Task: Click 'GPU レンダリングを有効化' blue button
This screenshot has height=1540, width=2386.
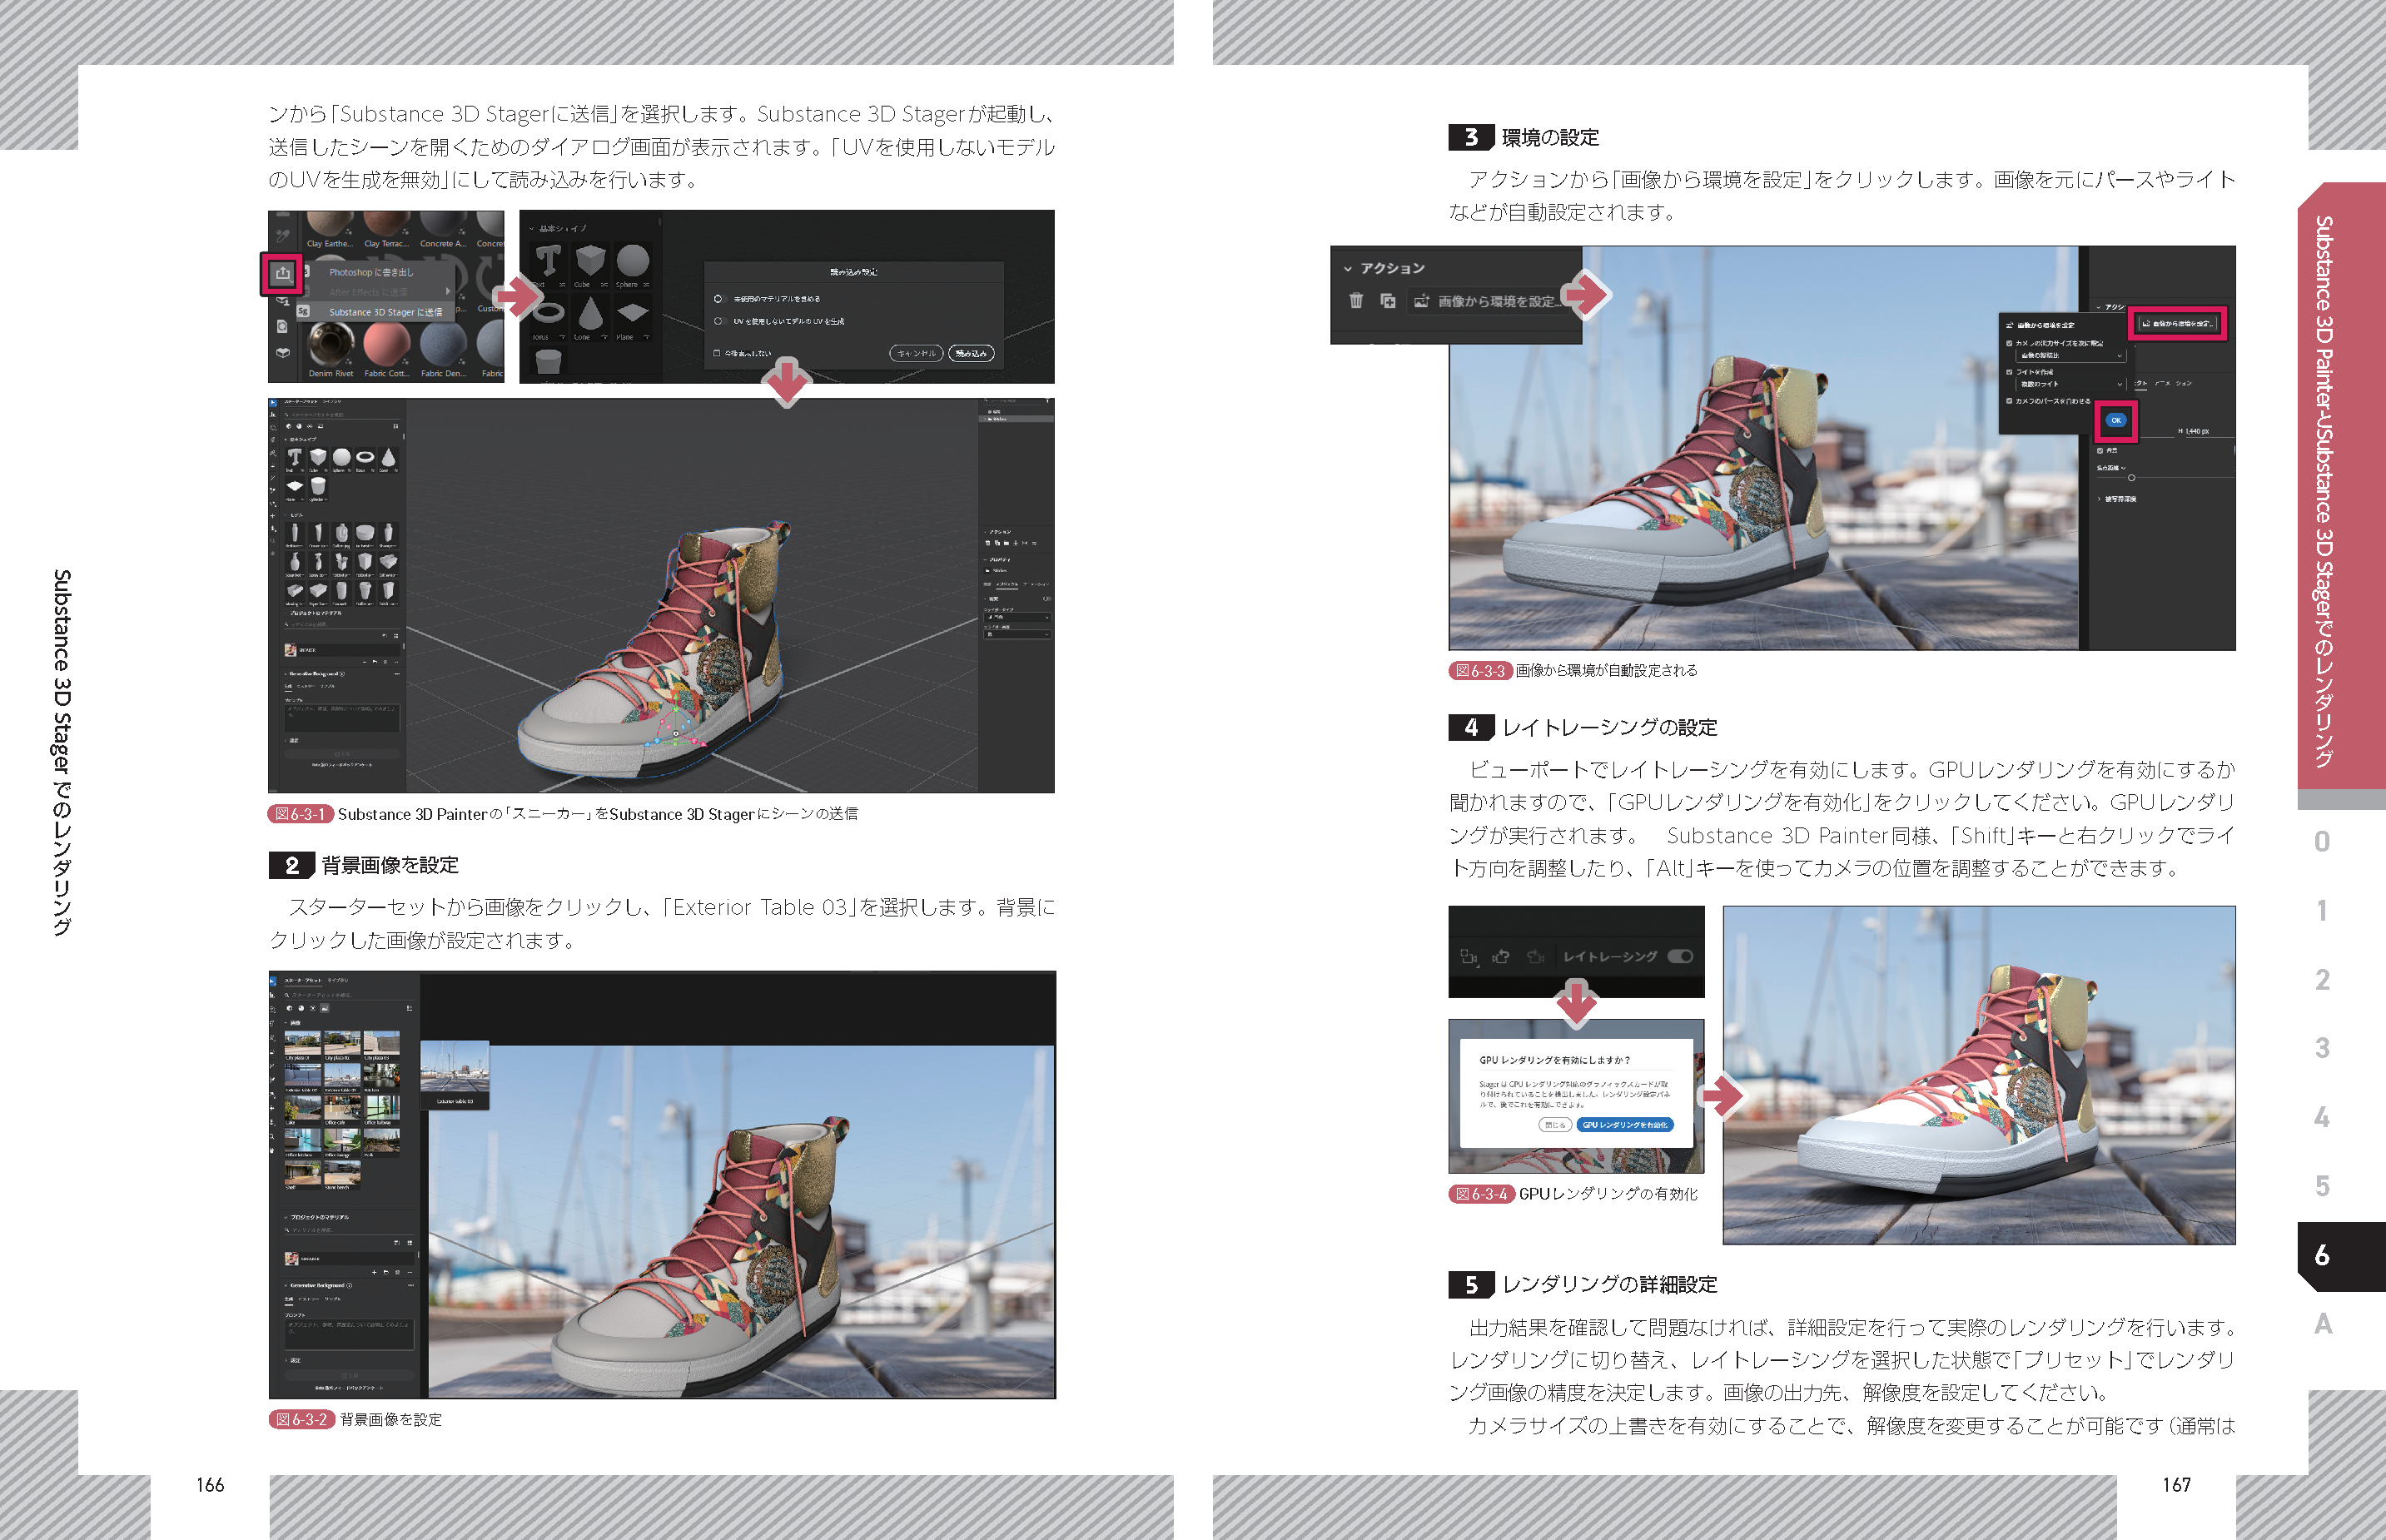Action: pos(1625,1126)
